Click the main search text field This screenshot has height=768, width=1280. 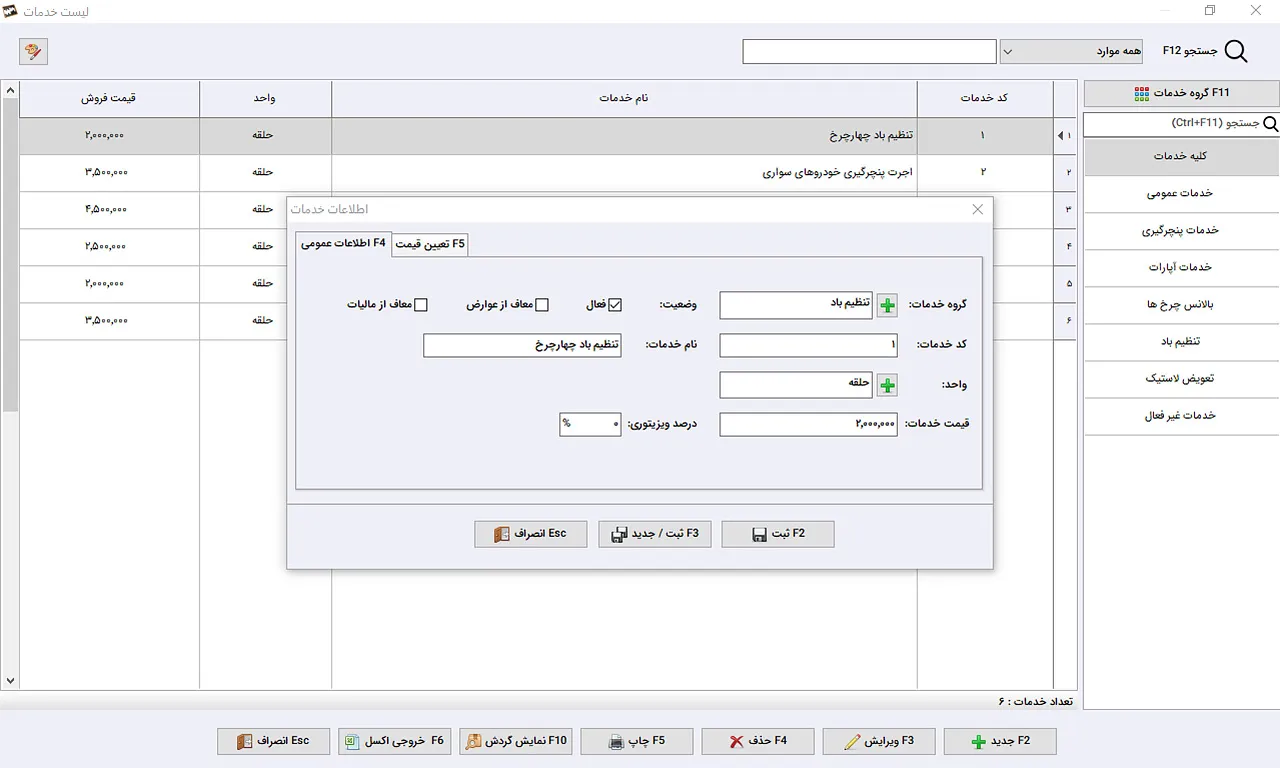(869, 52)
